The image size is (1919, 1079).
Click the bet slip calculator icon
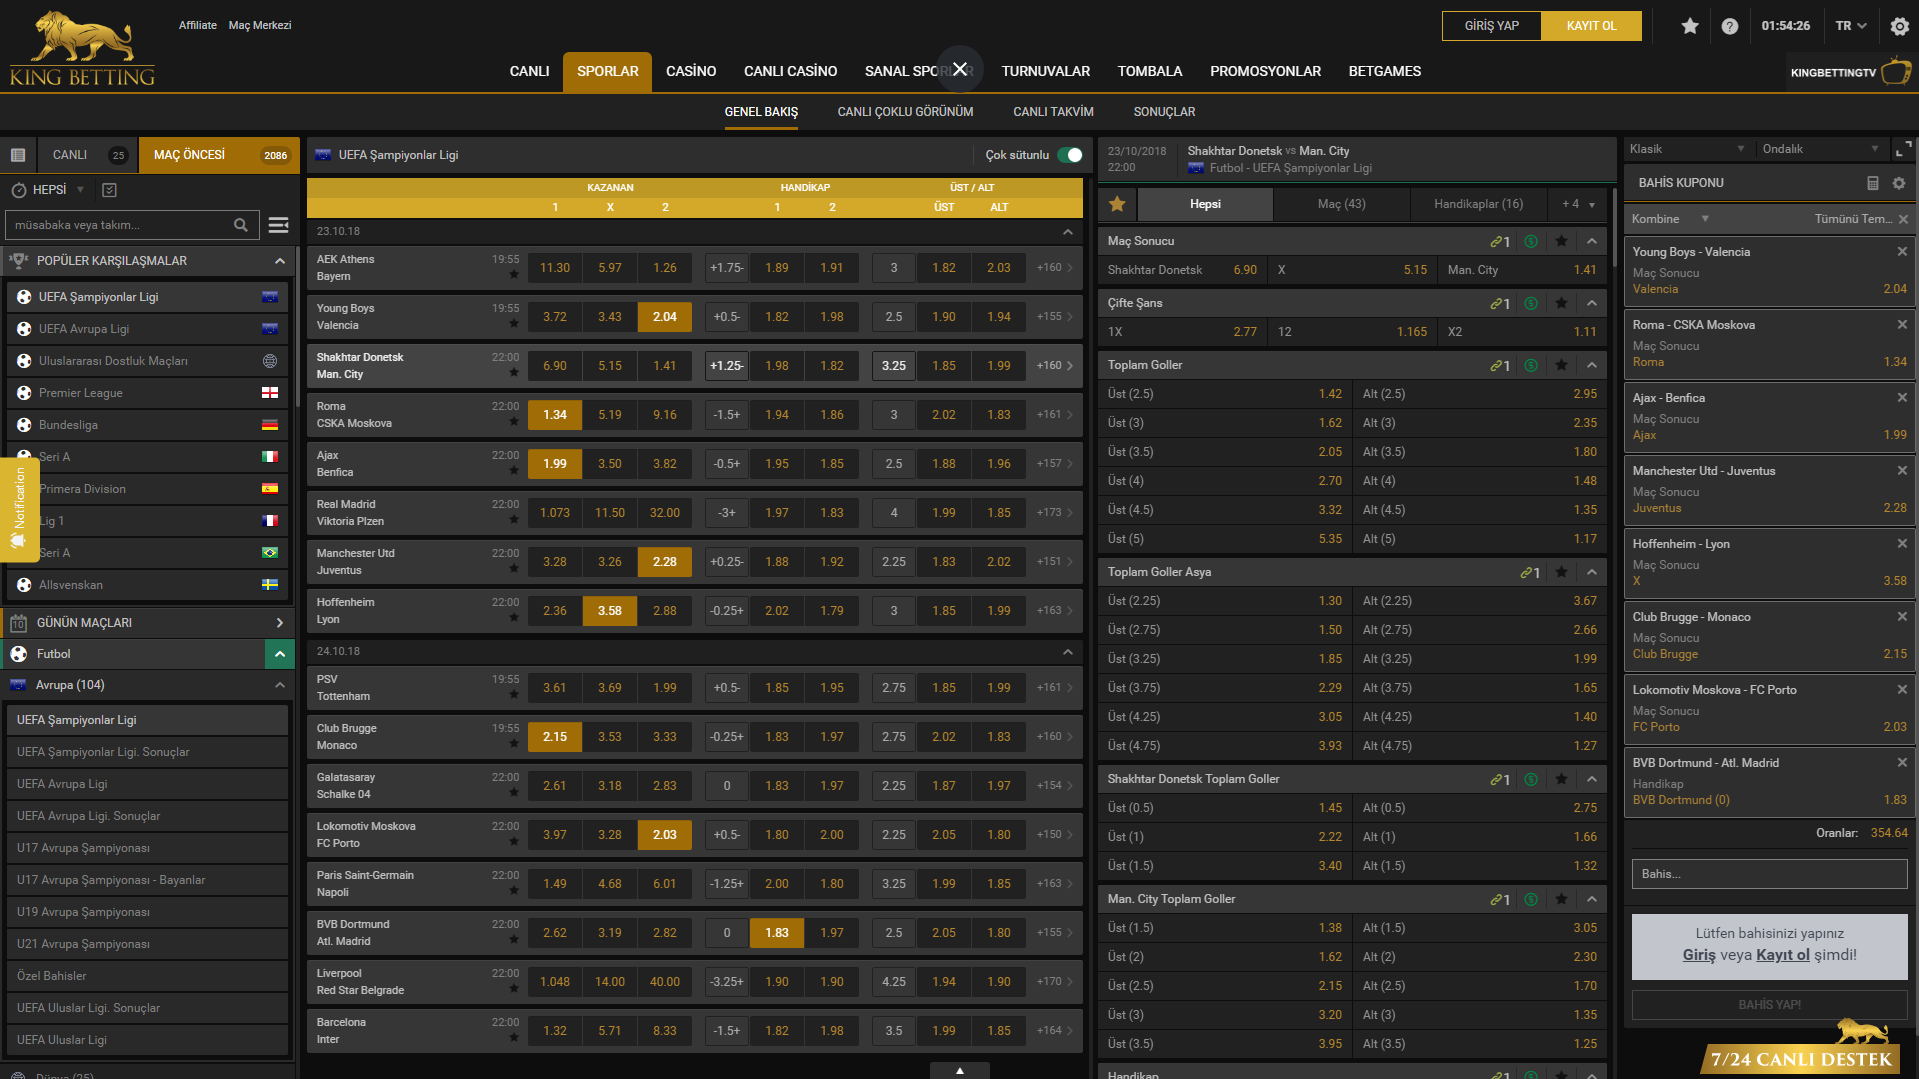1873,183
